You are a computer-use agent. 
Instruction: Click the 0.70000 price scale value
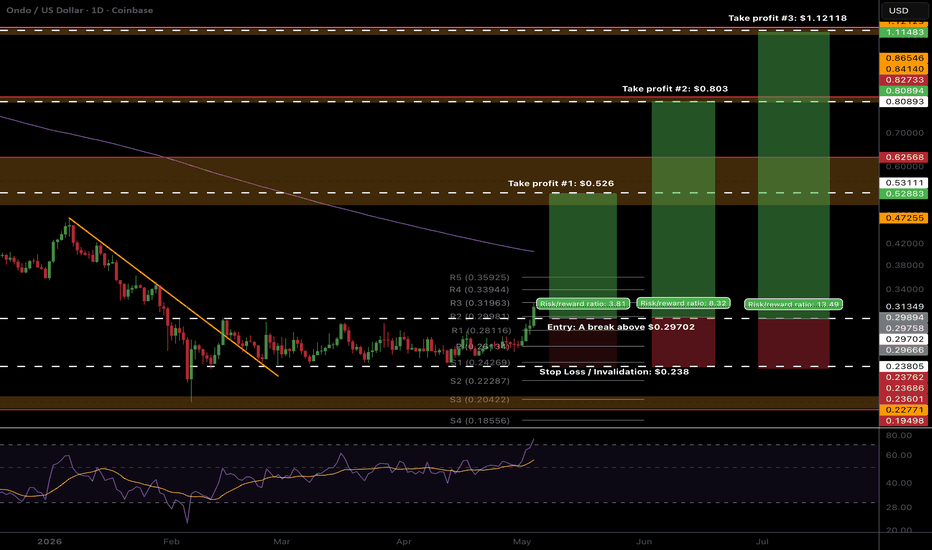[x=905, y=133]
